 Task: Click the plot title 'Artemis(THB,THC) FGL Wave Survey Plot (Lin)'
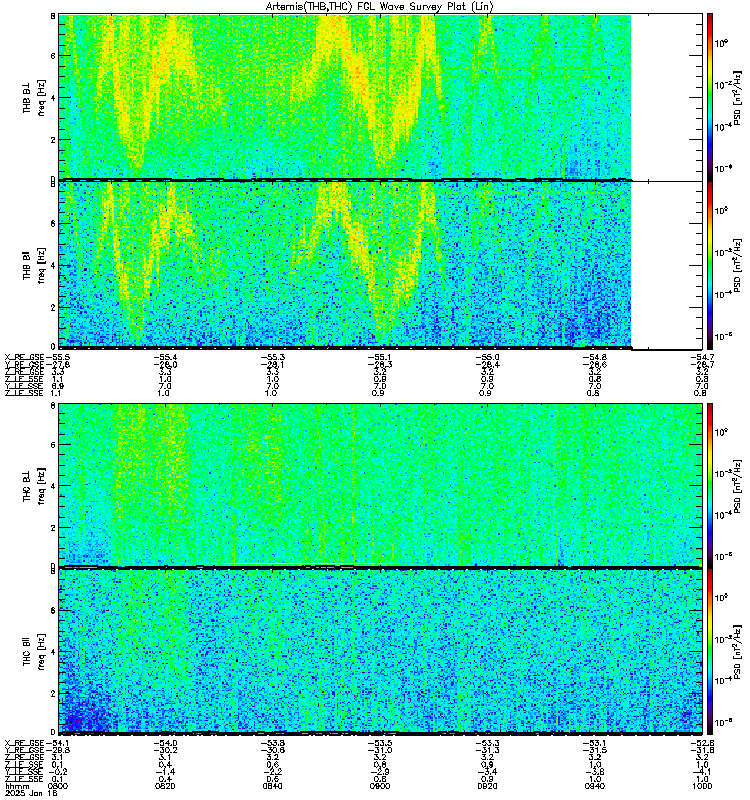(x=380, y=6)
